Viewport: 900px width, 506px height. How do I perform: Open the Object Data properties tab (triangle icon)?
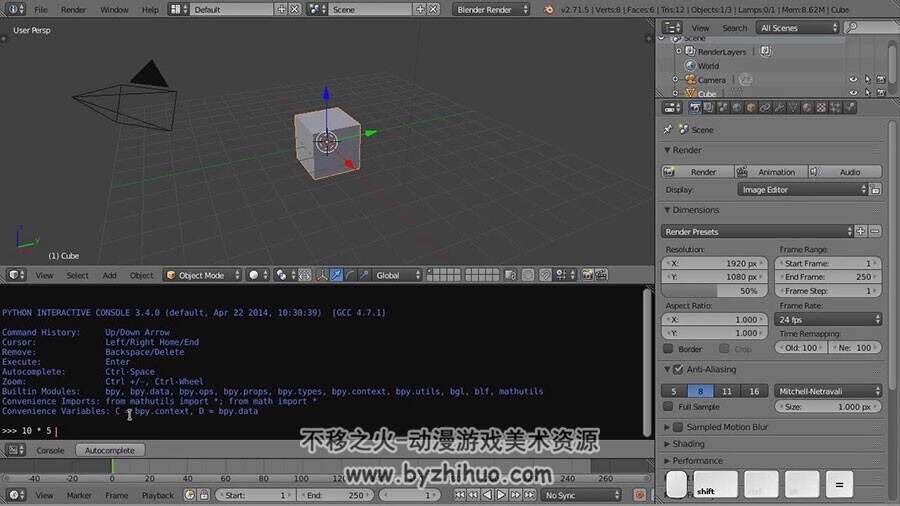coord(793,107)
